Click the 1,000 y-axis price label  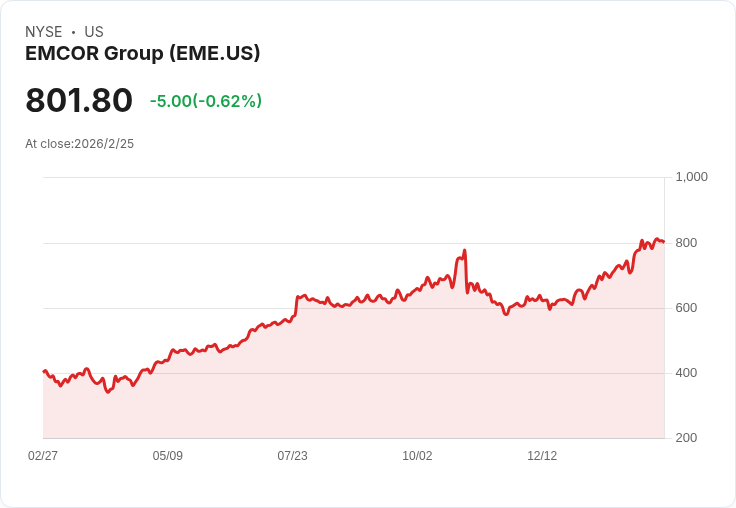click(x=691, y=177)
